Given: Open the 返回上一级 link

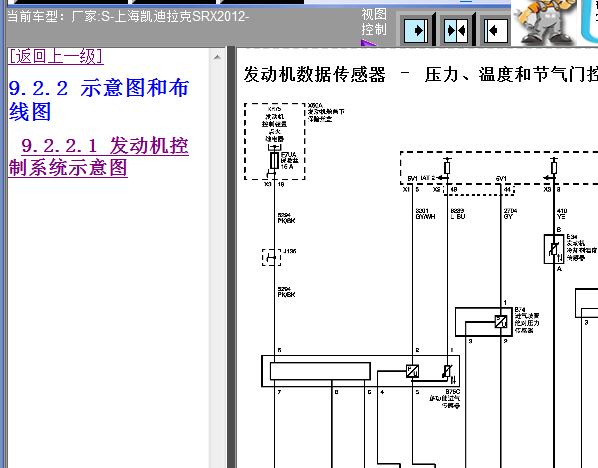Looking at the screenshot, I should pos(56,56).
